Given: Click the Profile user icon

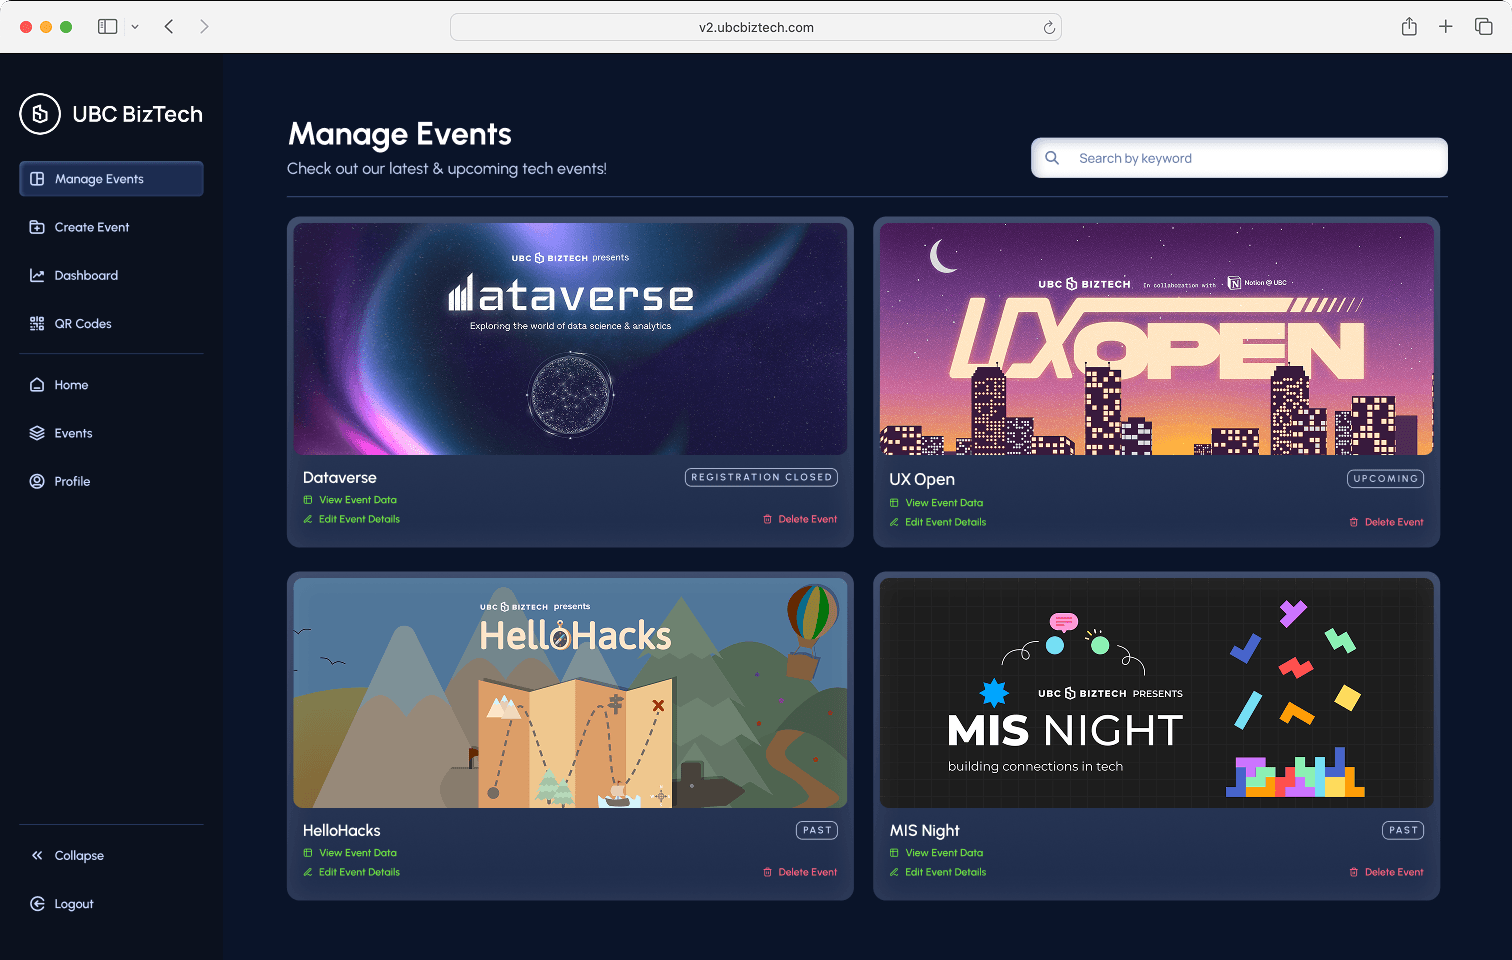Looking at the screenshot, I should [x=37, y=481].
